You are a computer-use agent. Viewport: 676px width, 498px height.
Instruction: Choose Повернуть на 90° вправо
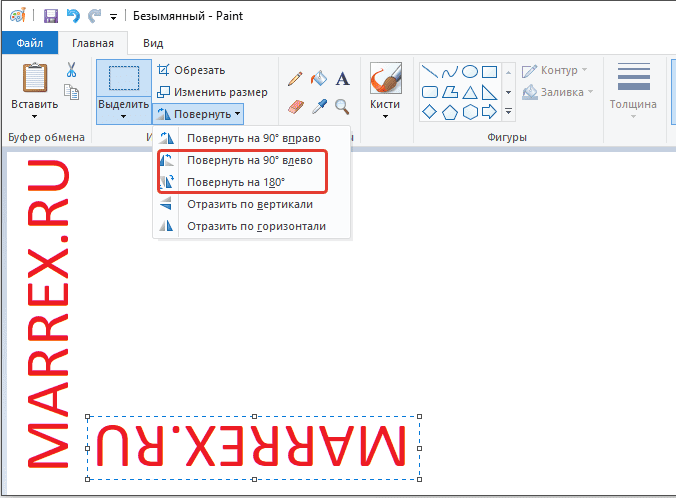252,138
